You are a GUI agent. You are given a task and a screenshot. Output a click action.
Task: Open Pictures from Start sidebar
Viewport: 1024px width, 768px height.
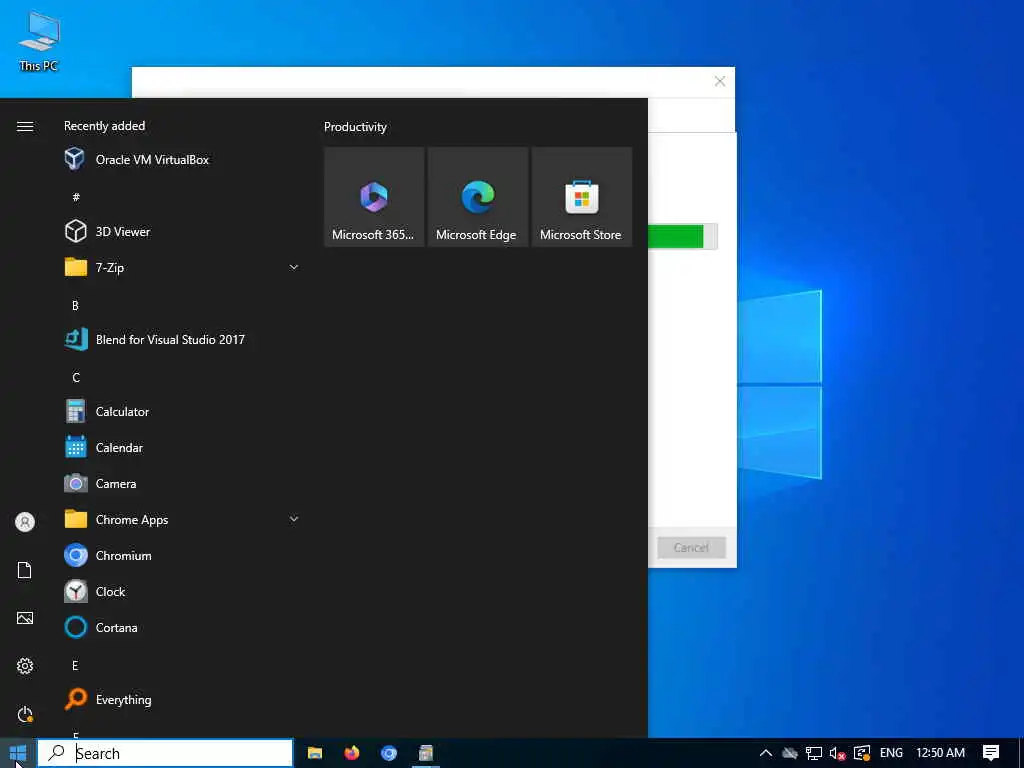[25, 618]
